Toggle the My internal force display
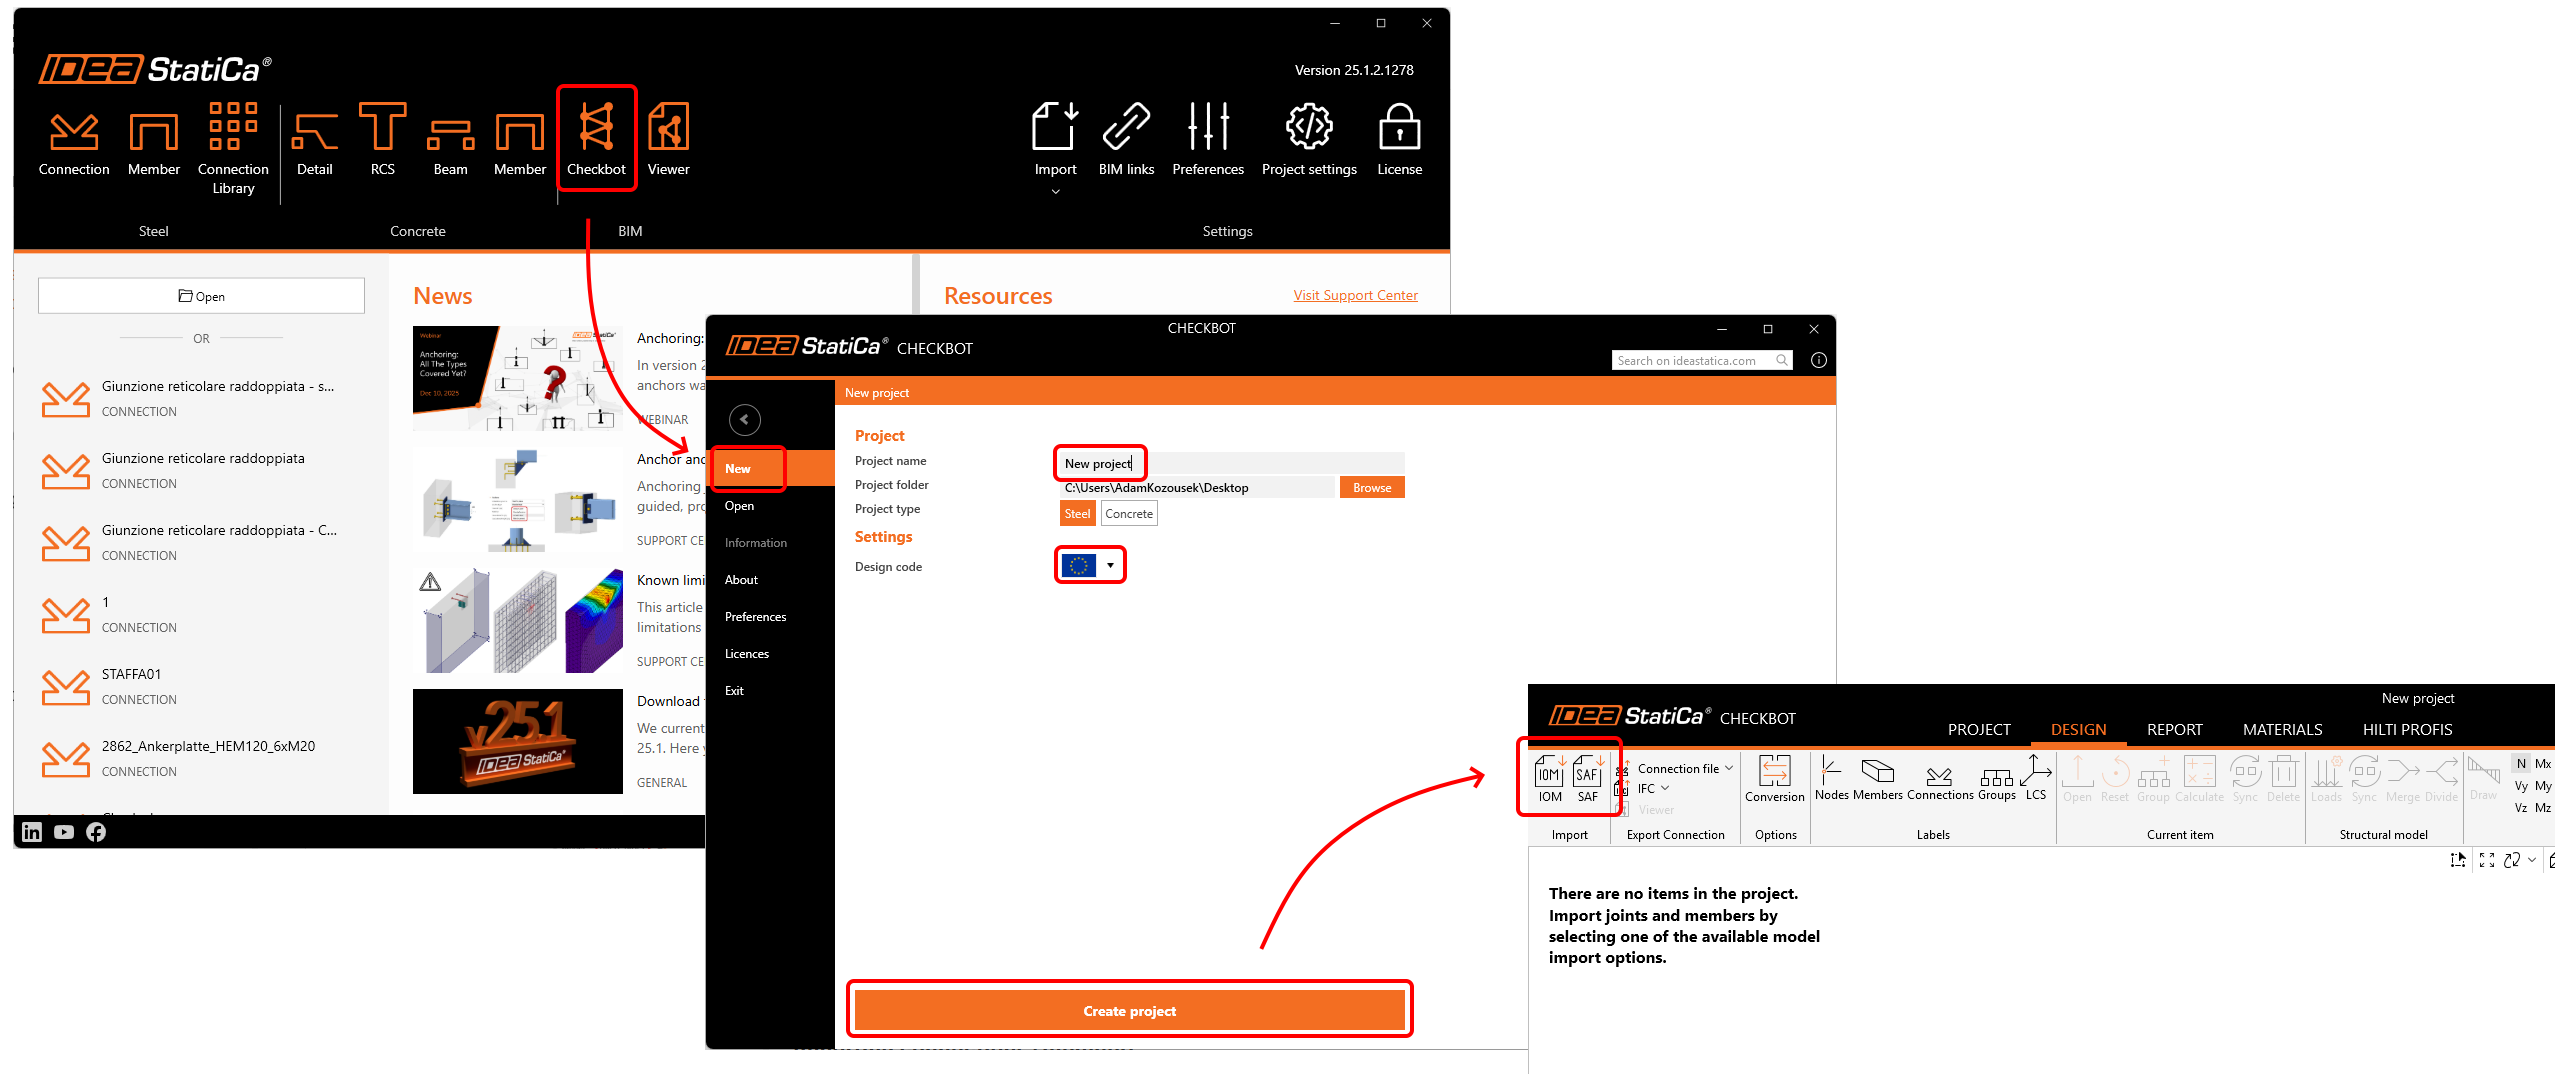This screenshot has width=2563, height=1074. click(x=2543, y=786)
